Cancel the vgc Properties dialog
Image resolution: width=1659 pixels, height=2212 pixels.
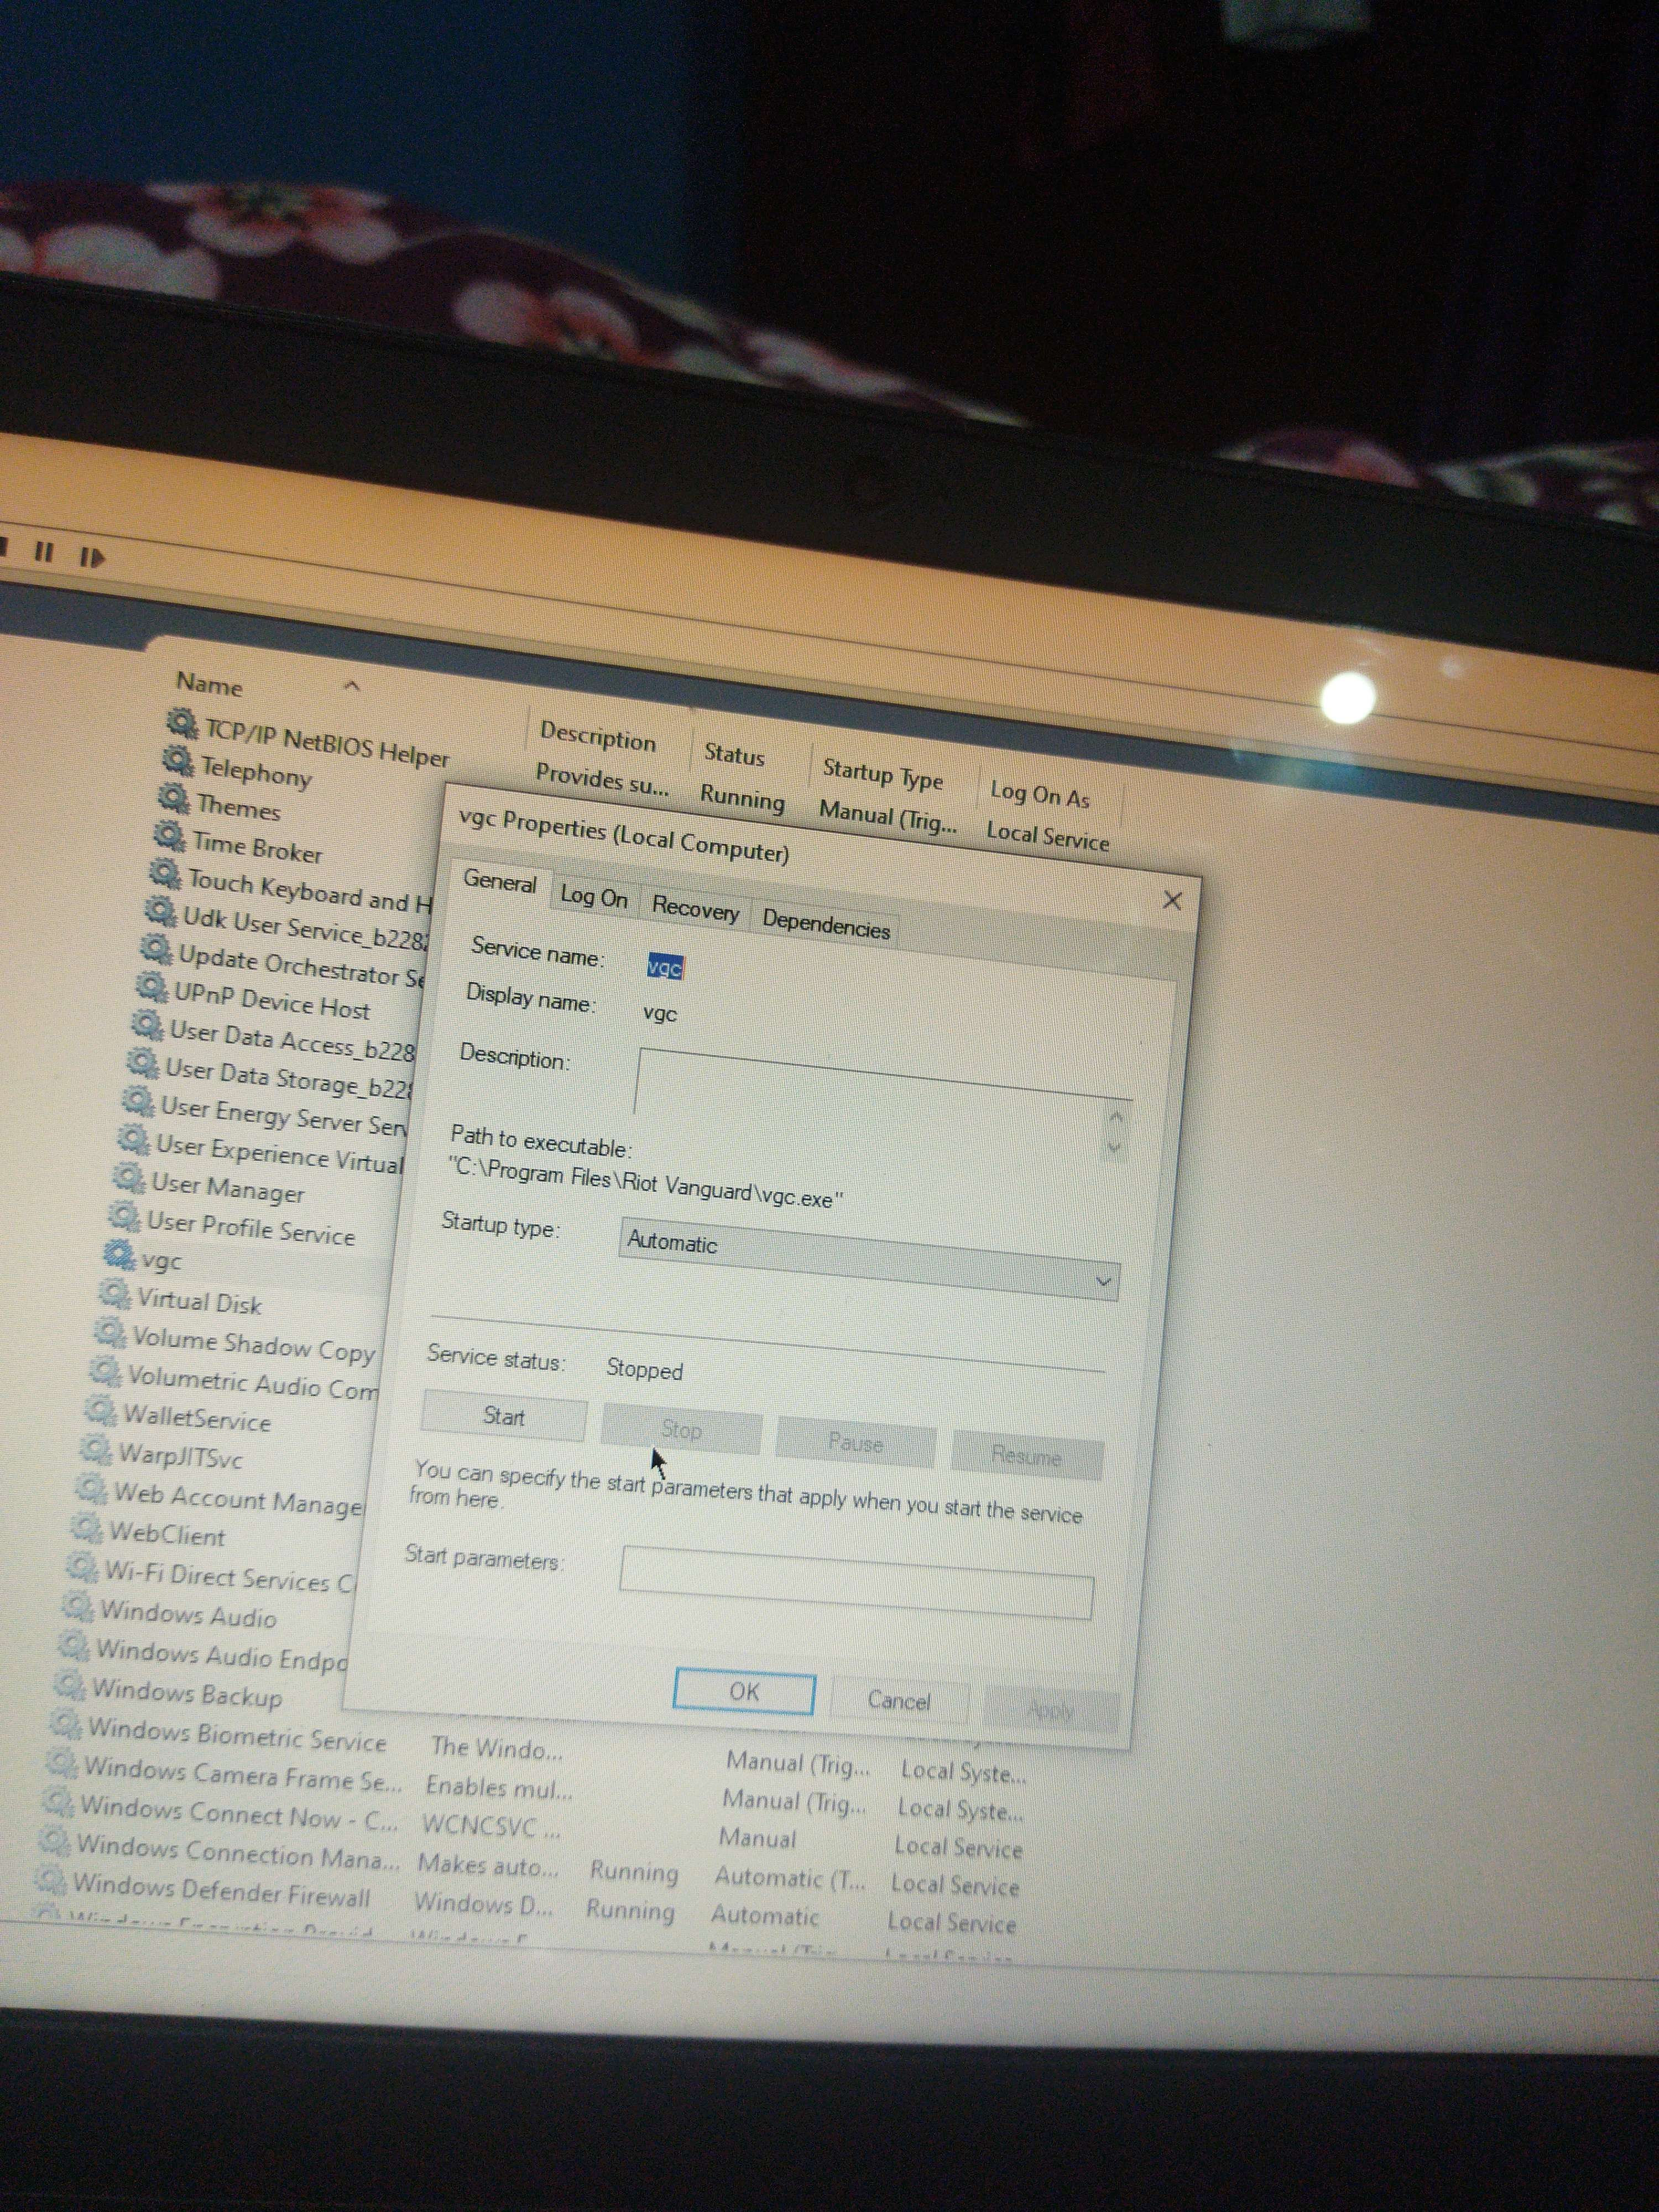click(898, 1701)
